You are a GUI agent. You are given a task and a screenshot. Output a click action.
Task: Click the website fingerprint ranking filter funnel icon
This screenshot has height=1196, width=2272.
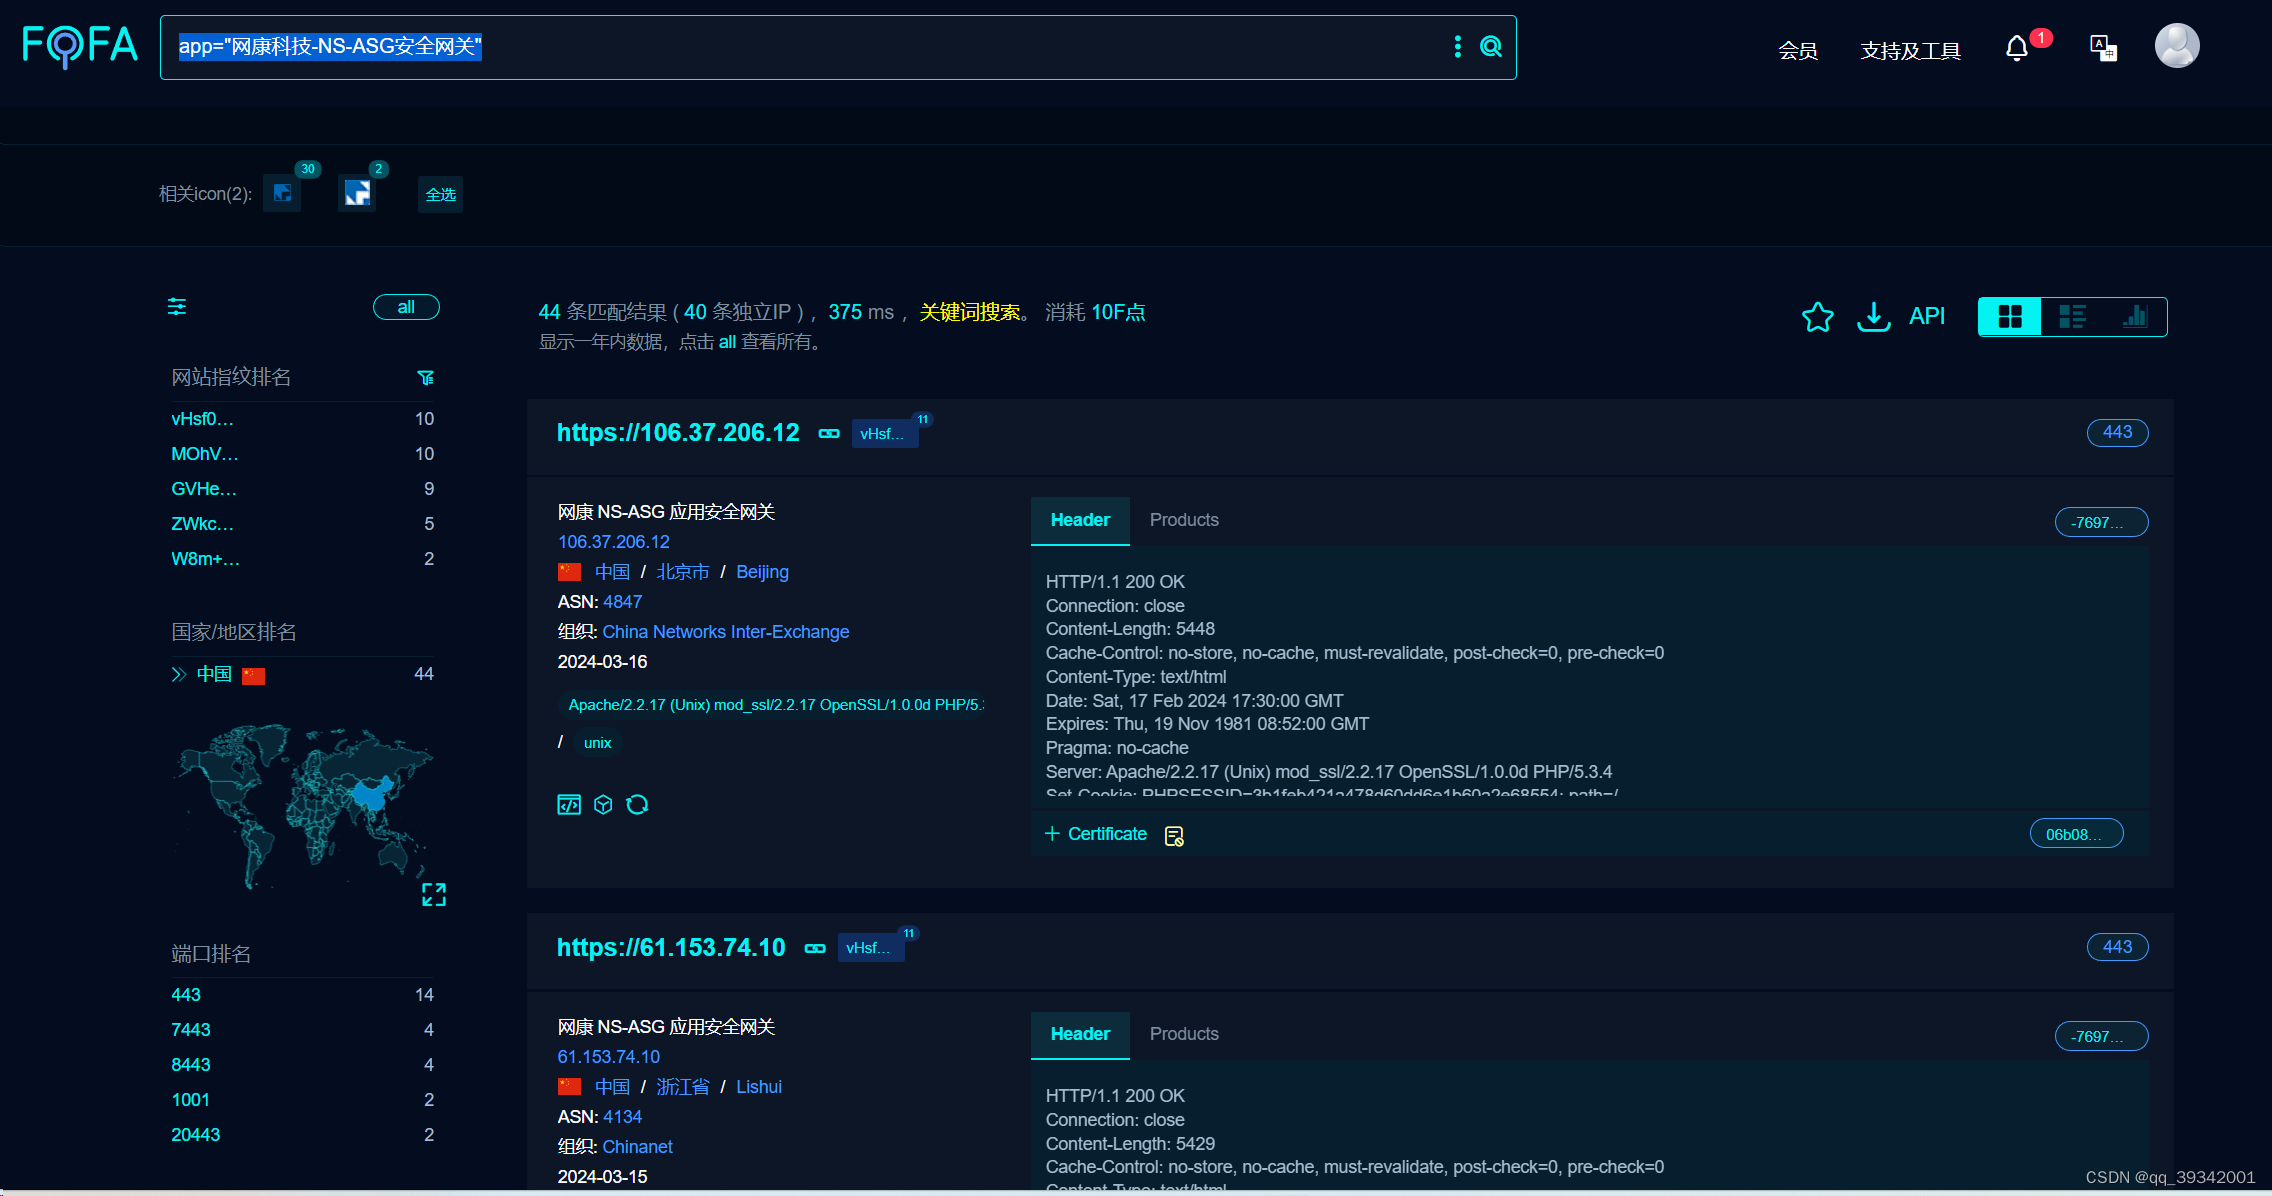tap(425, 378)
